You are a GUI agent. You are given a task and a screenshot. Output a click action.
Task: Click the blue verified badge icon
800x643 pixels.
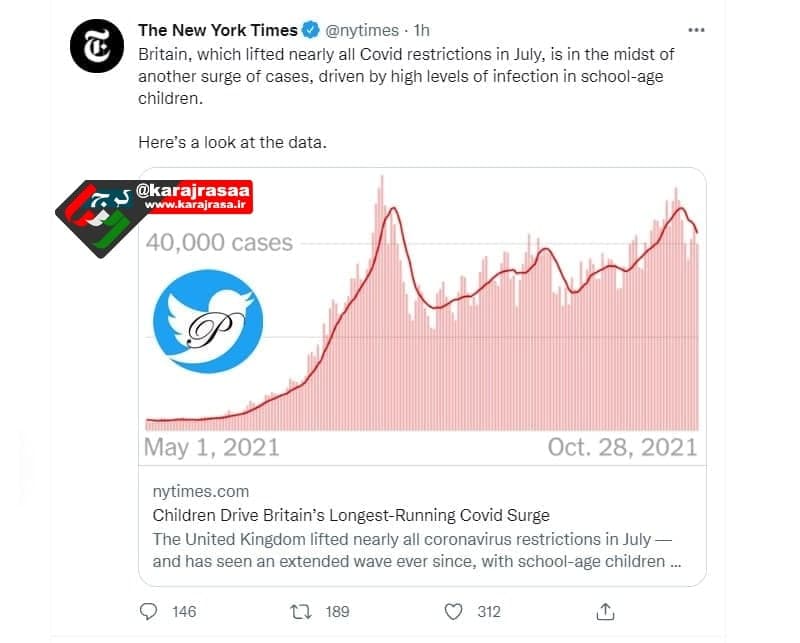point(311,30)
